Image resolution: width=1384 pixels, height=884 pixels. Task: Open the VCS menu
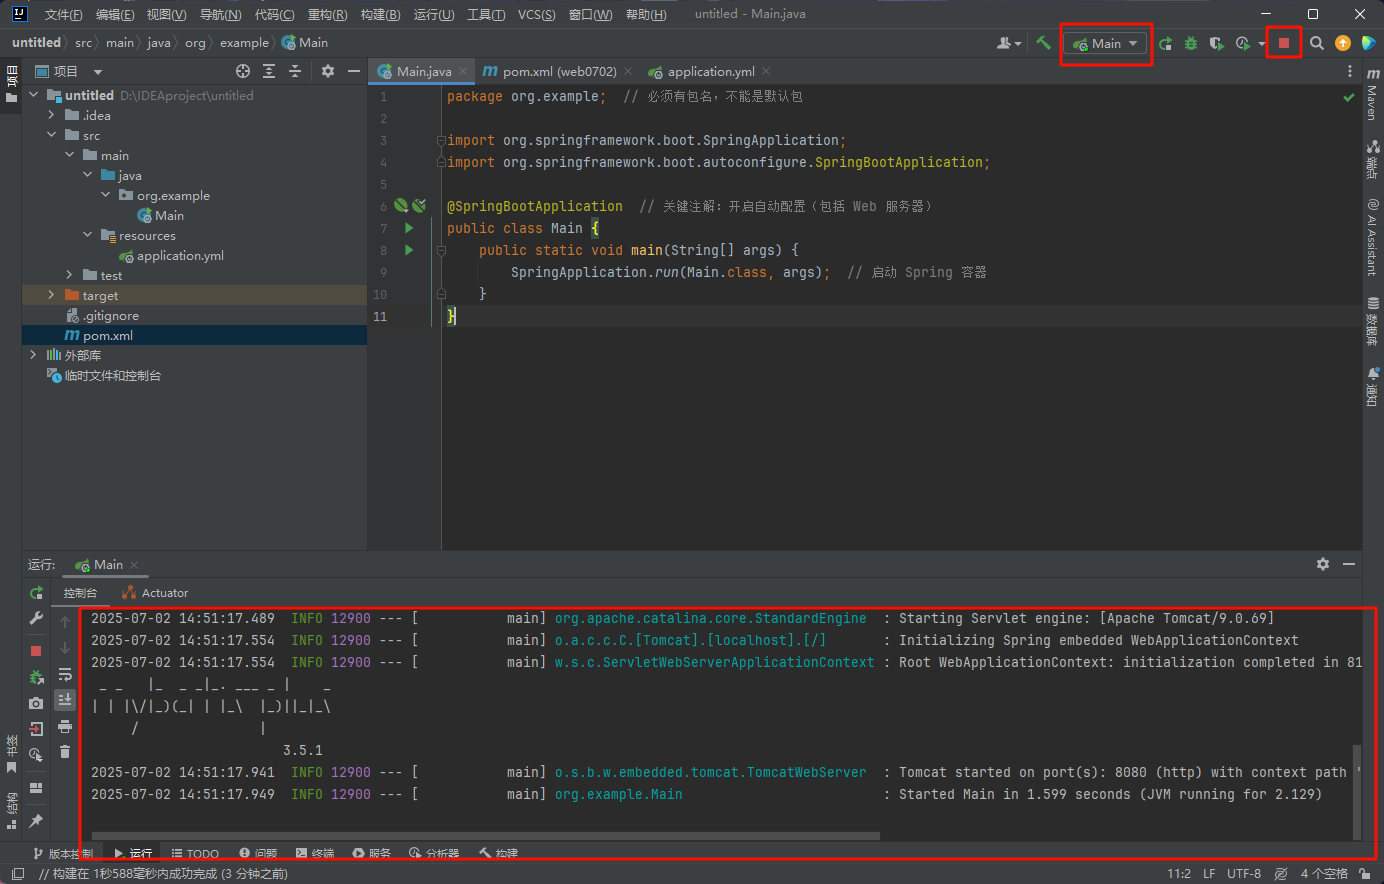537,14
